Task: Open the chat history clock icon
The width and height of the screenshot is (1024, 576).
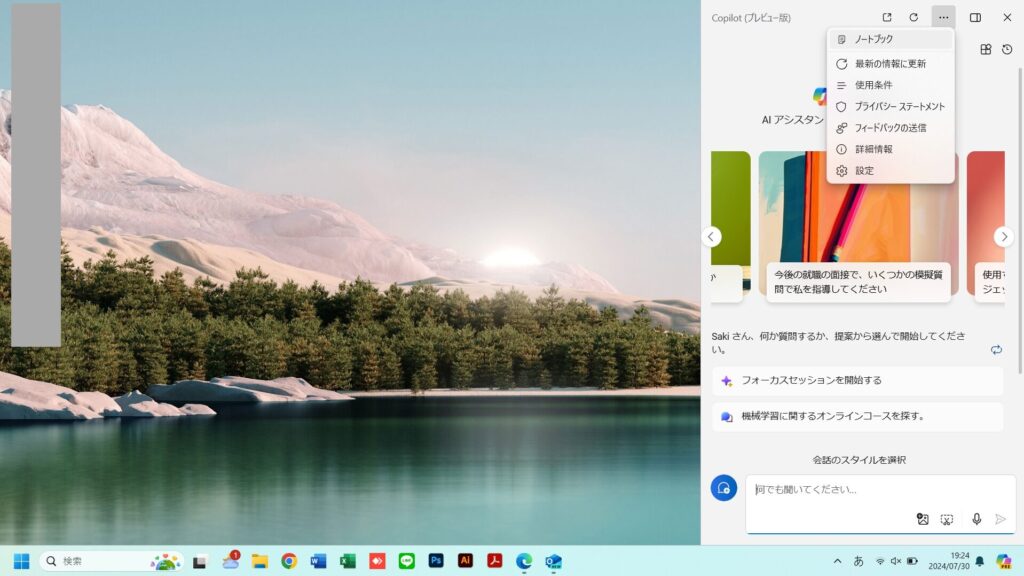Action: [x=1007, y=49]
